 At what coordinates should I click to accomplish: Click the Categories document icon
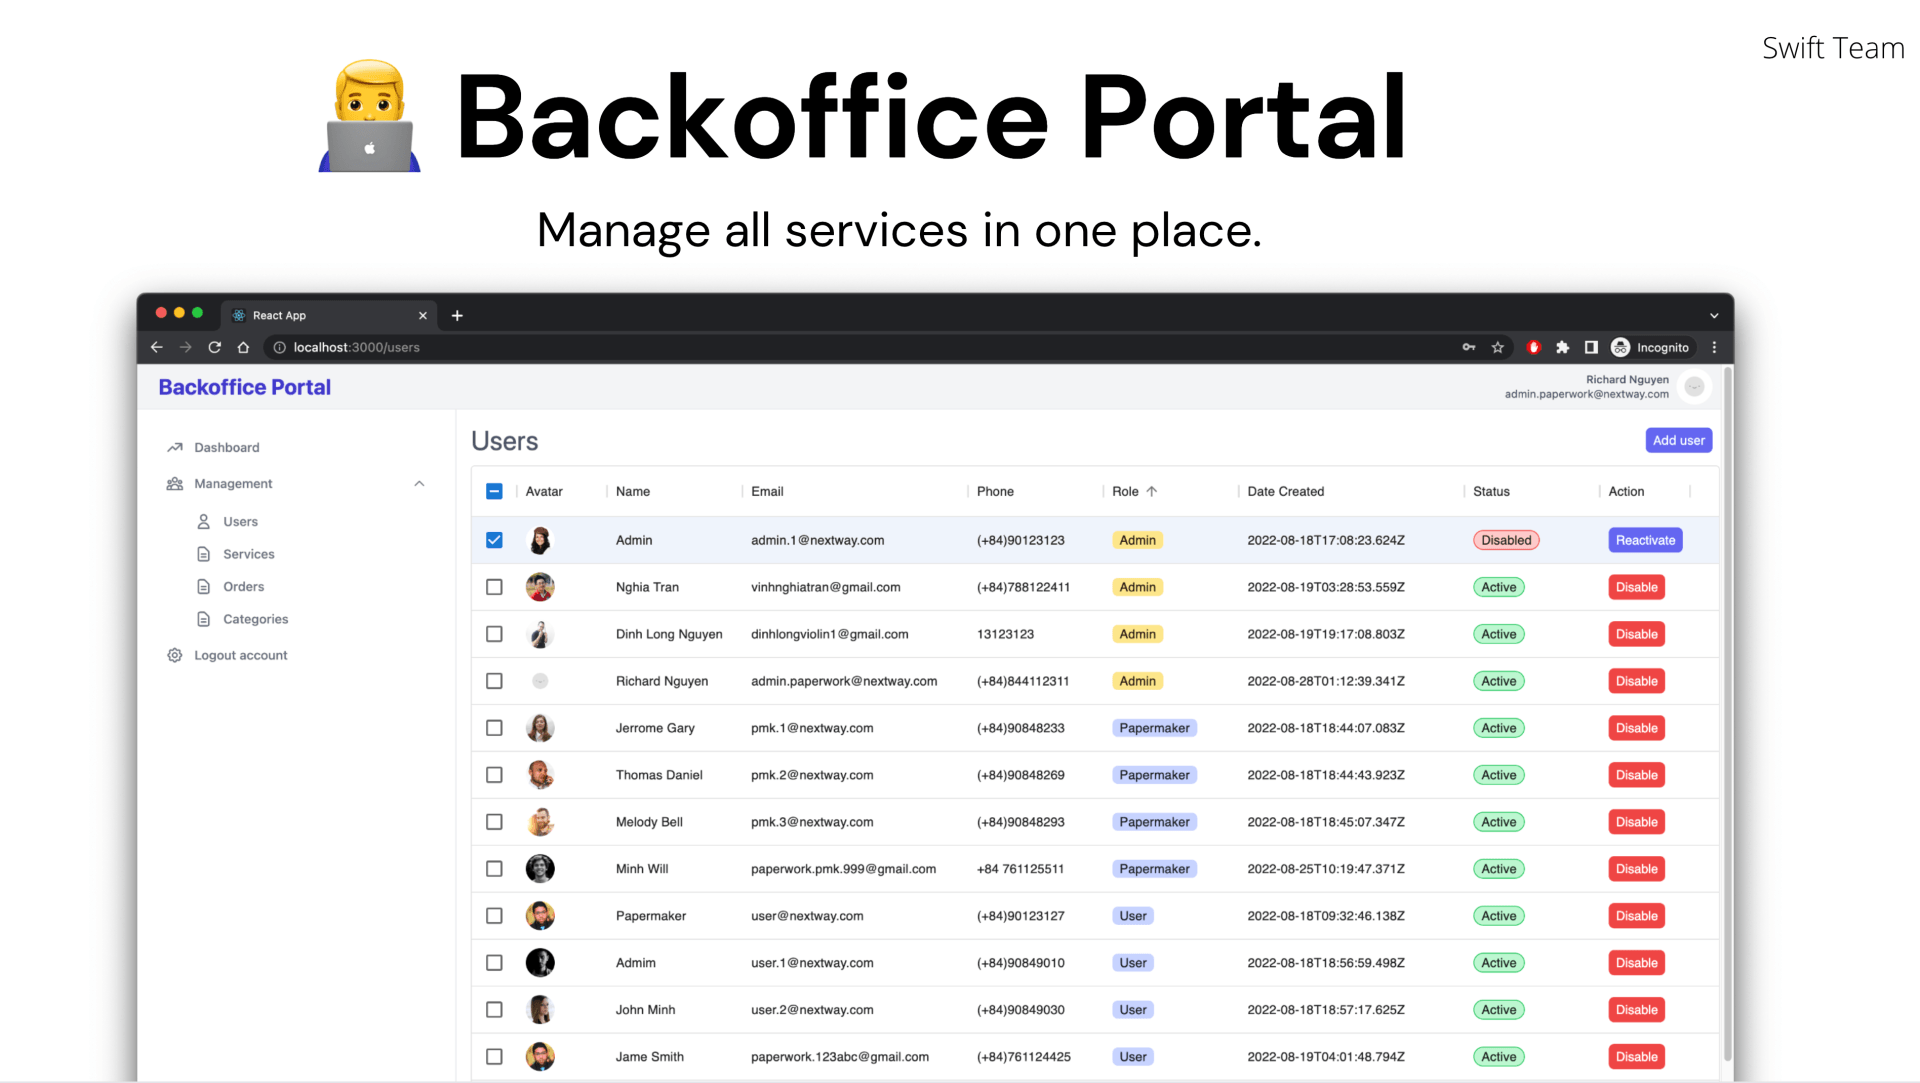pos(204,619)
